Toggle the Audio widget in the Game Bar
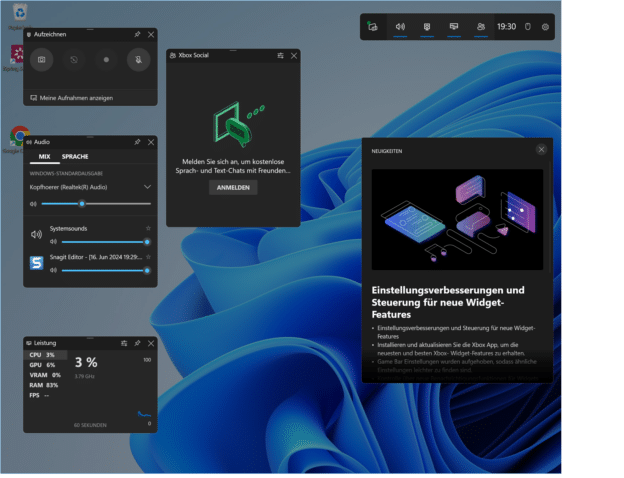Screen dimensions: 624x478 [400, 27]
